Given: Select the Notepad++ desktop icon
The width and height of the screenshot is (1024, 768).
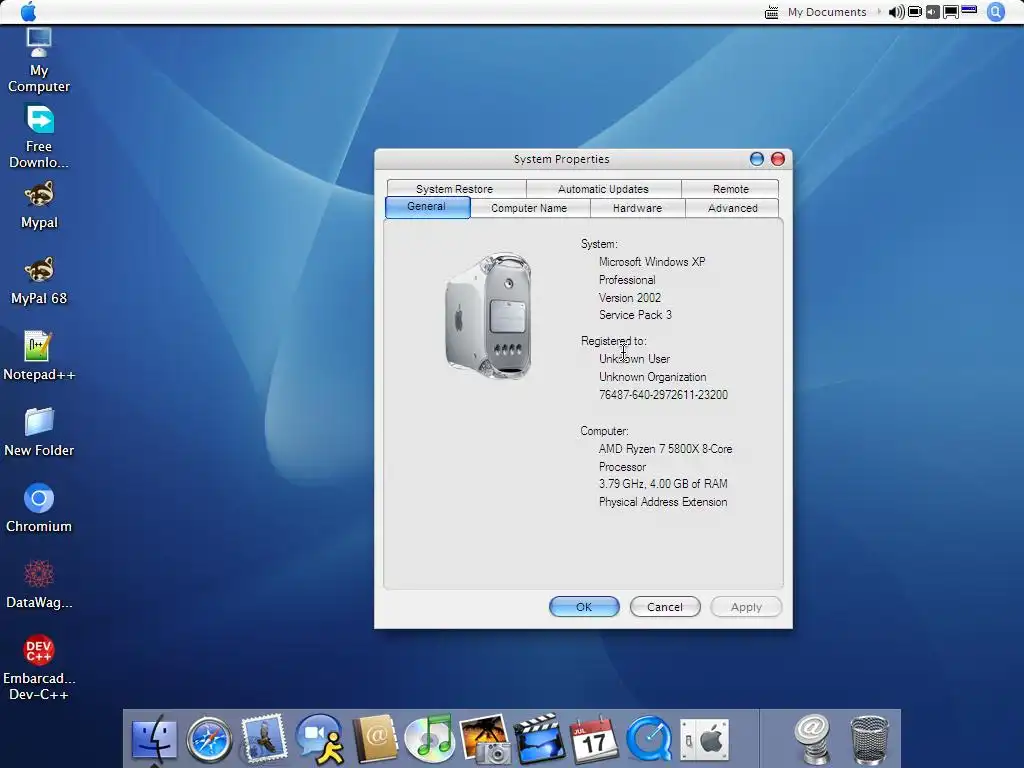Looking at the screenshot, I should coord(39,357).
